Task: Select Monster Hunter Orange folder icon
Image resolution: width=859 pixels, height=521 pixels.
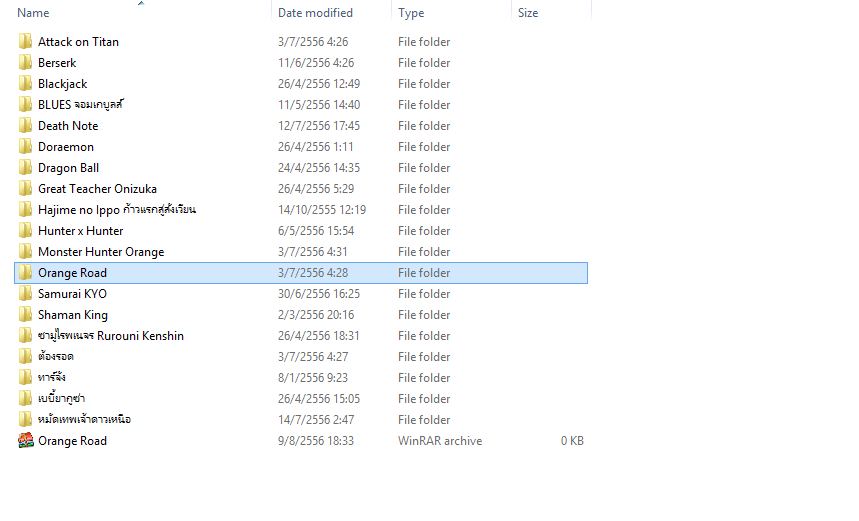Action: (x=25, y=251)
